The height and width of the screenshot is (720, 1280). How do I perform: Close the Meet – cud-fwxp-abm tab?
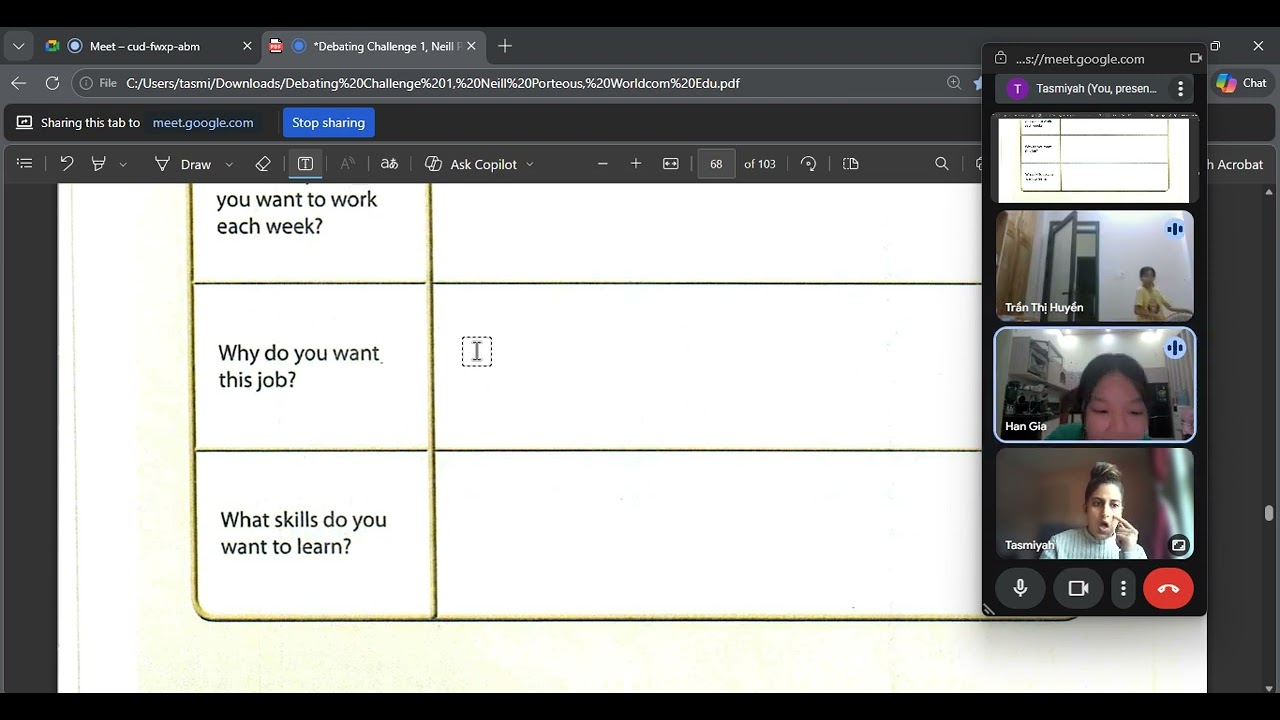pos(247,46)
